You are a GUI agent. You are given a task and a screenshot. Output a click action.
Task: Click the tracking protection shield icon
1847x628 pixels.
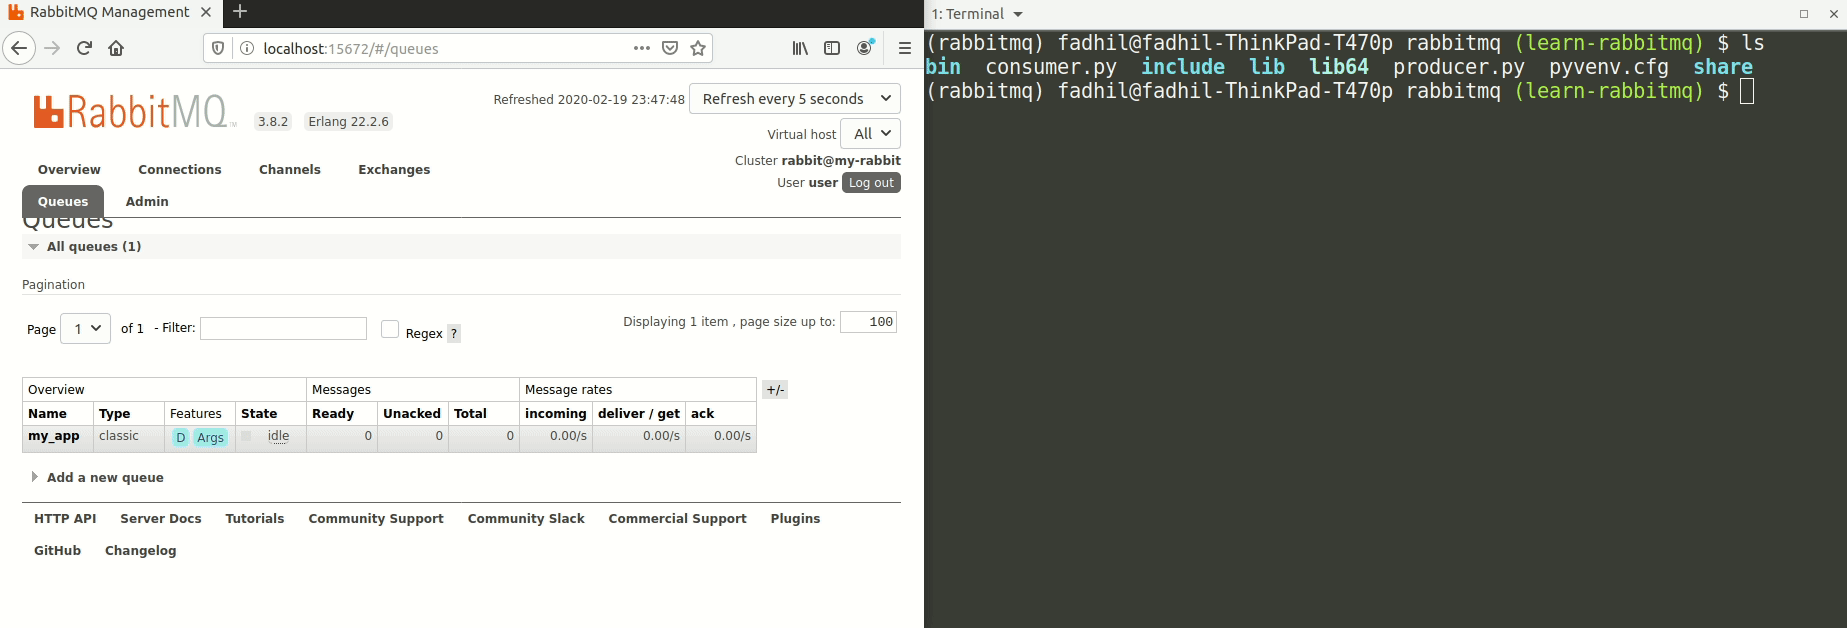click(218, 48)
